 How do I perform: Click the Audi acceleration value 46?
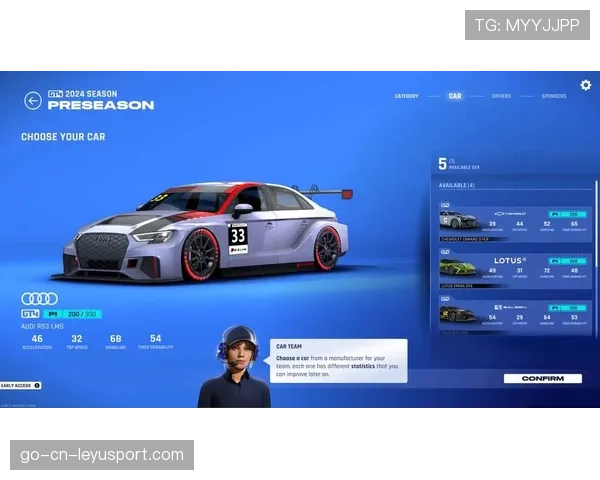(37, 338)
